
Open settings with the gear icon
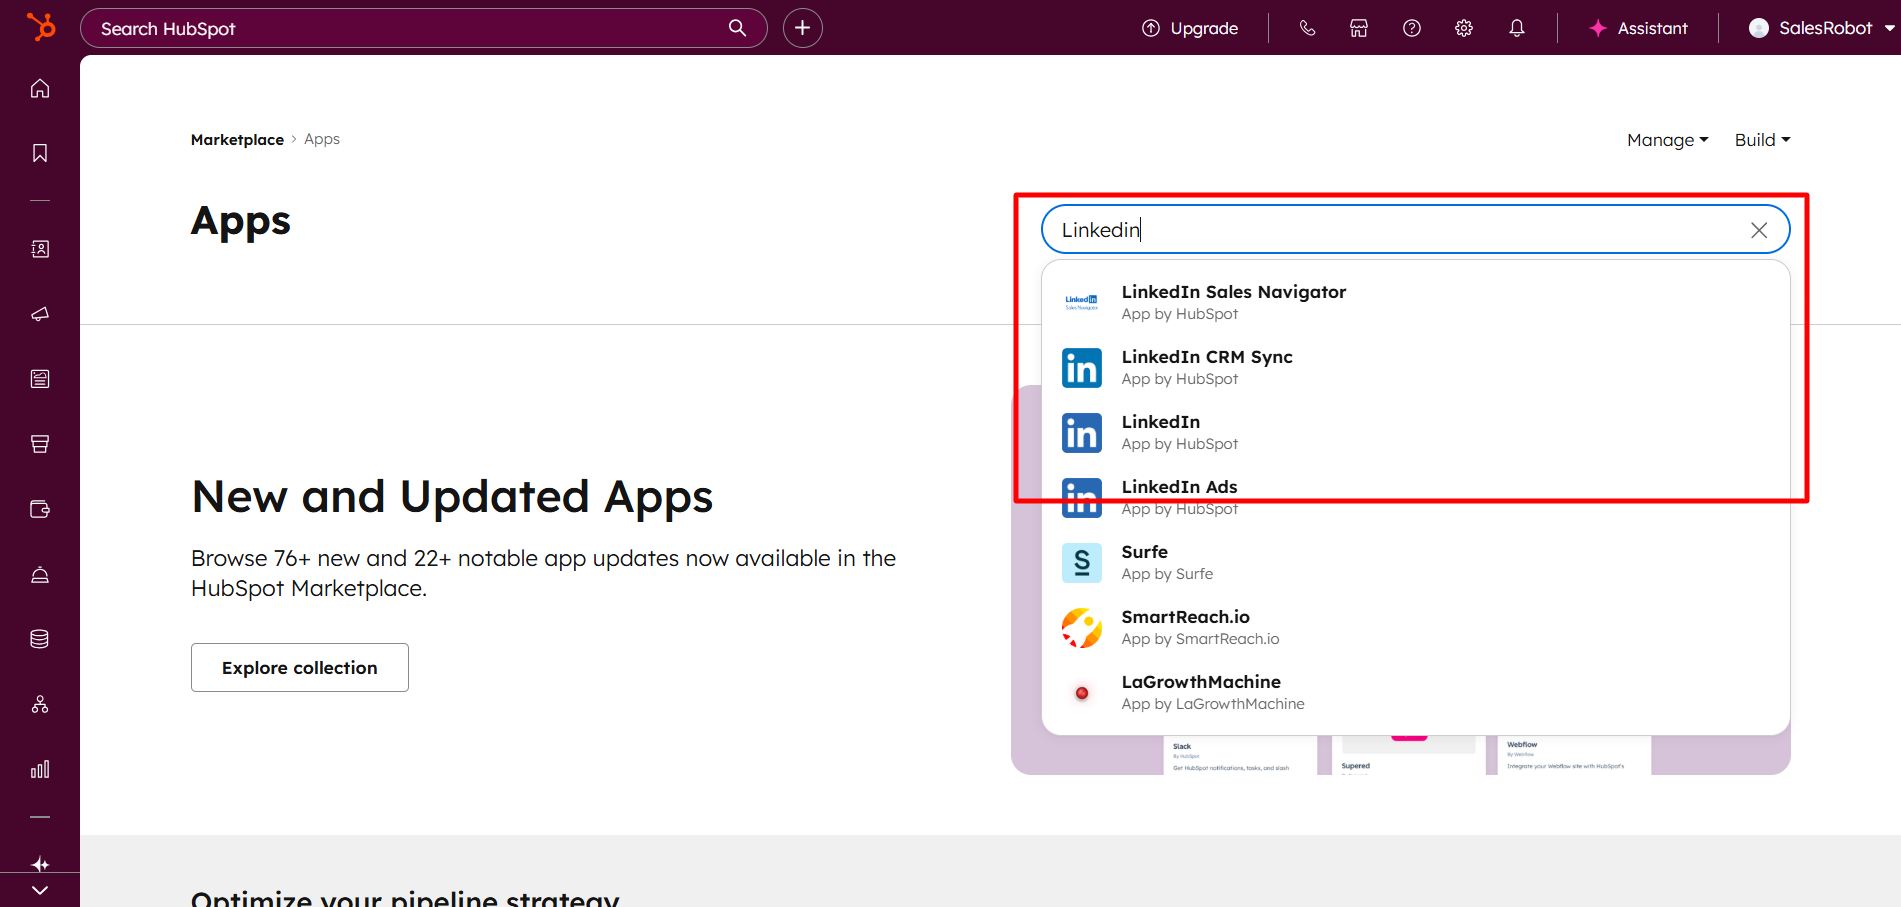point(1463,27)
